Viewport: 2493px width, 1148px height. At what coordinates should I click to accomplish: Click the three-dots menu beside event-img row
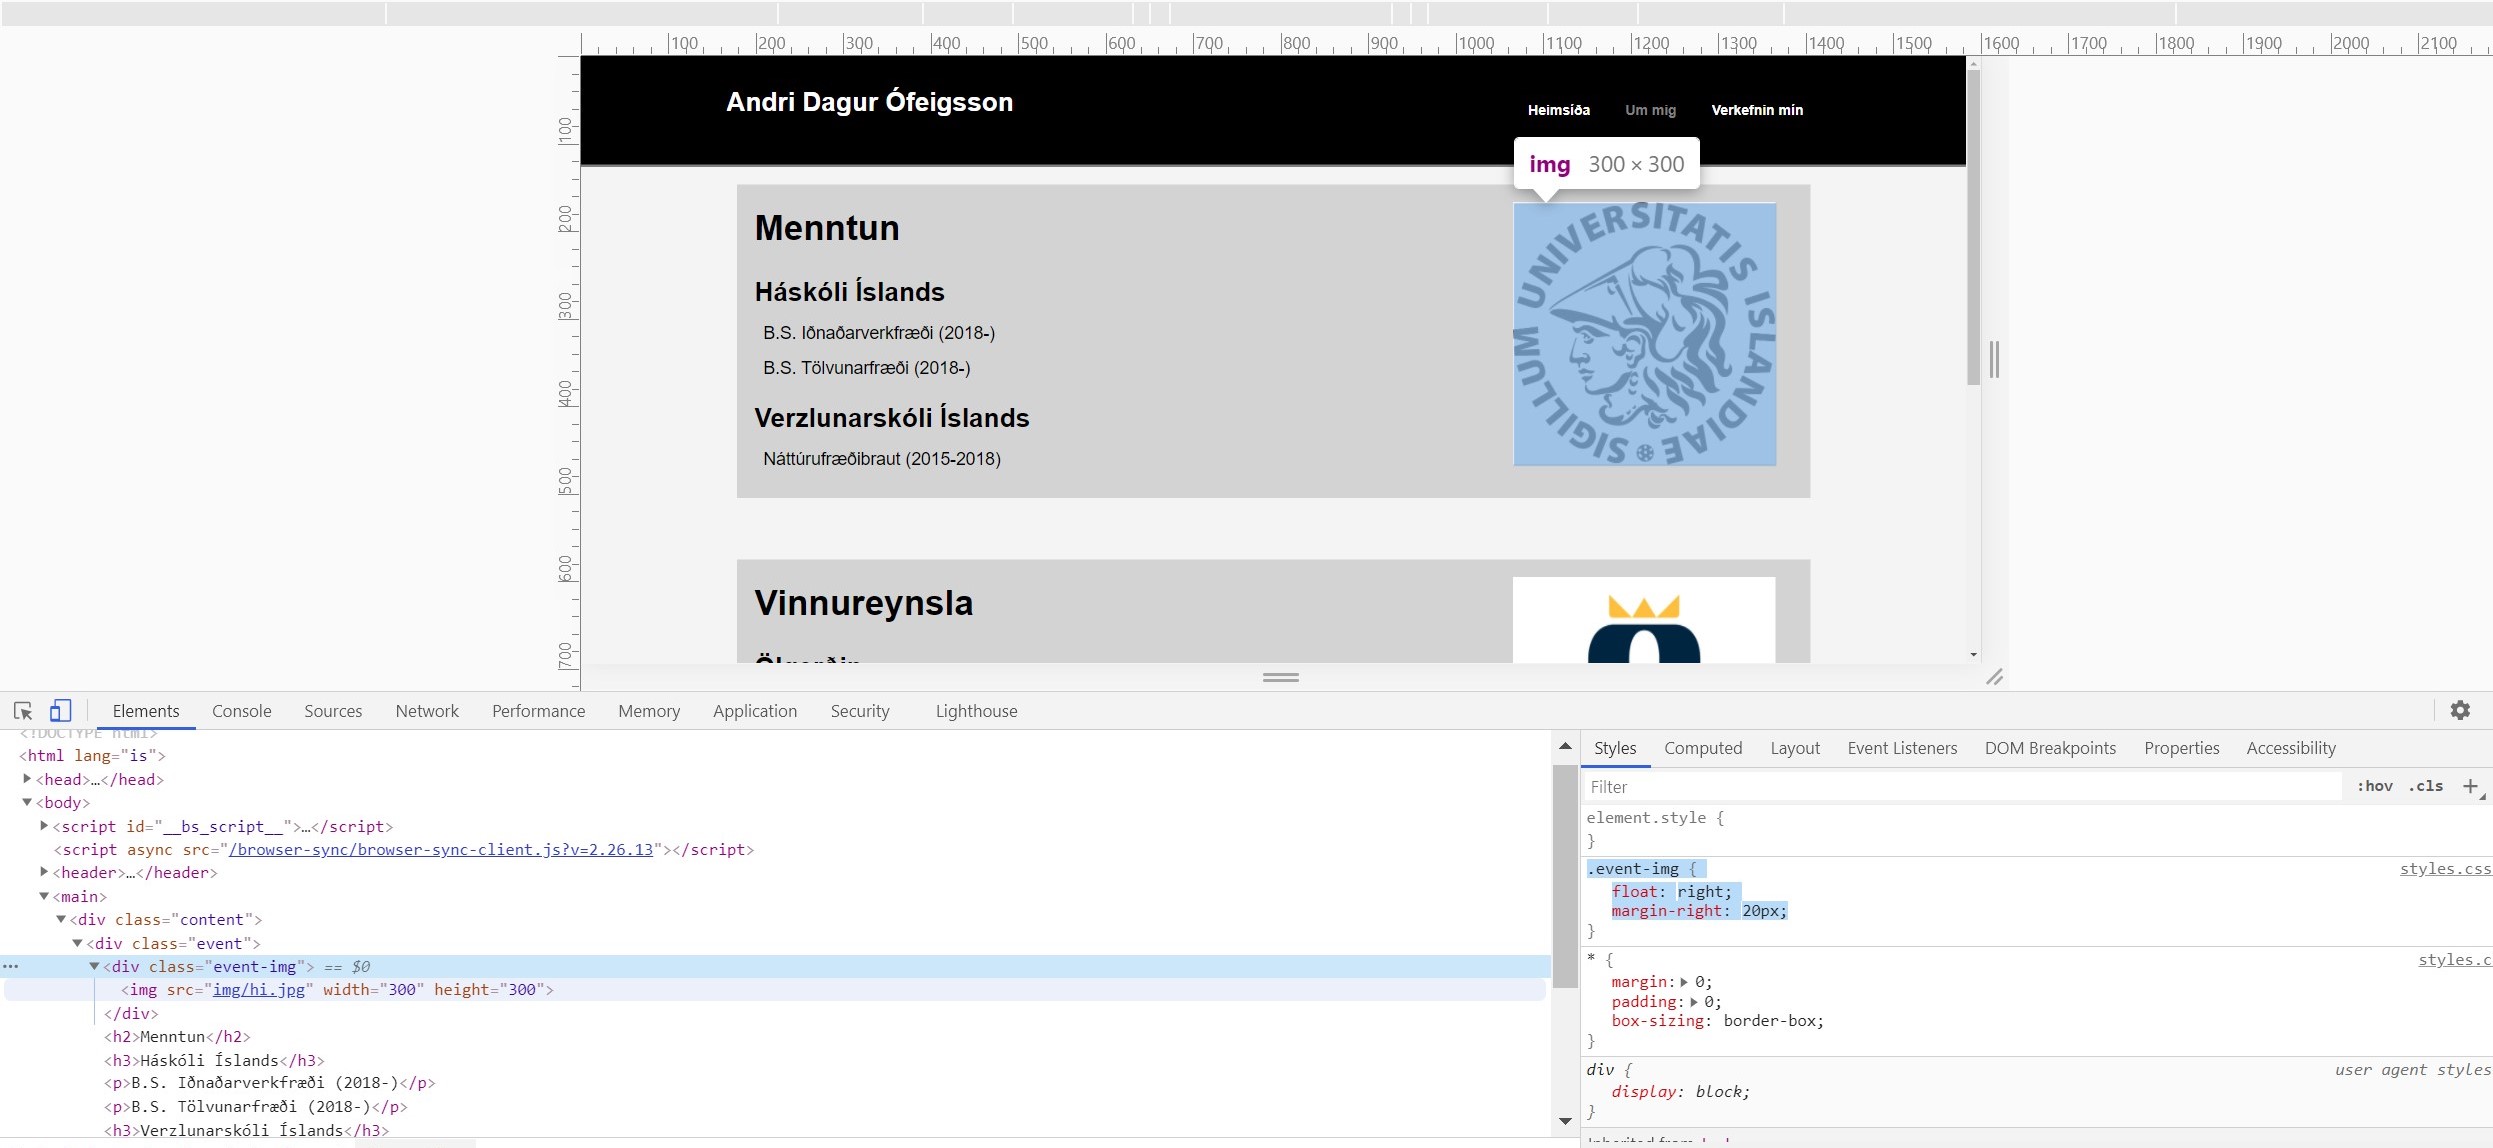point(10,967)
